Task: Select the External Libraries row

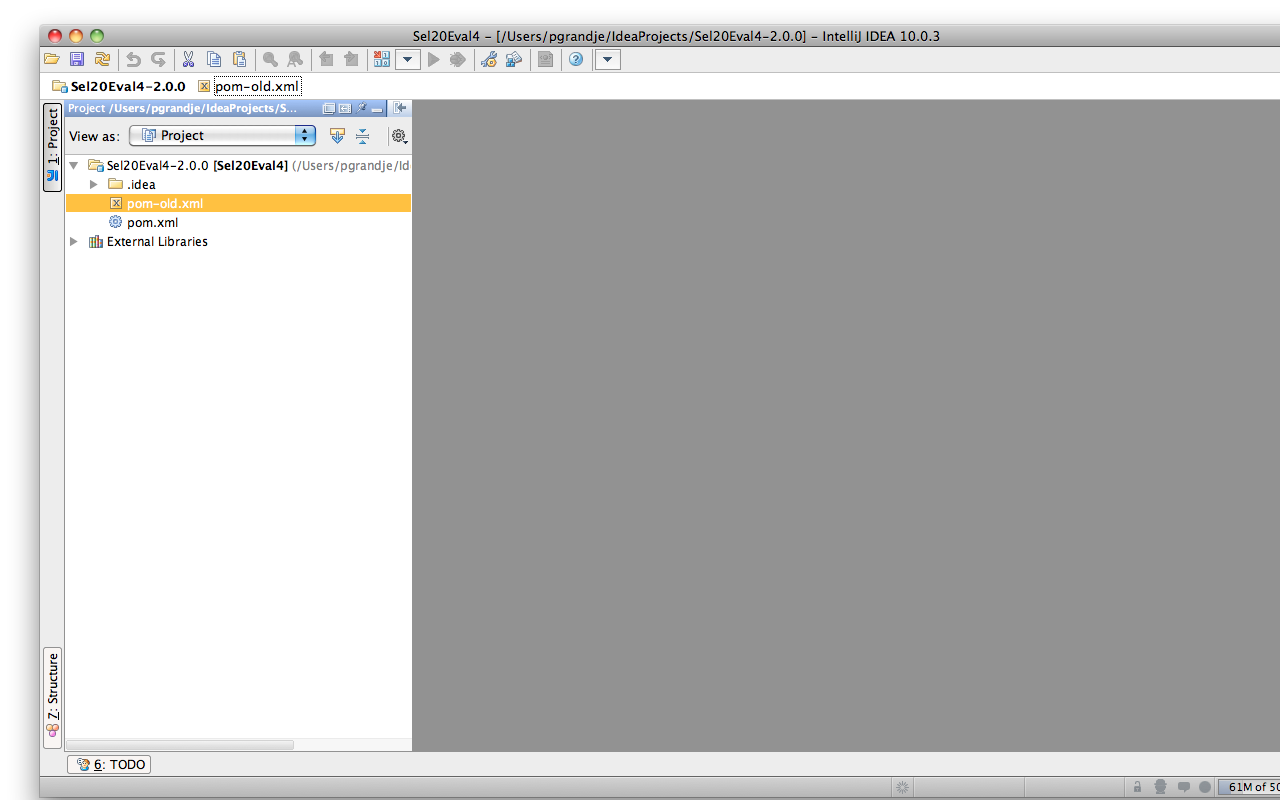Action: [x=238, y=241]
